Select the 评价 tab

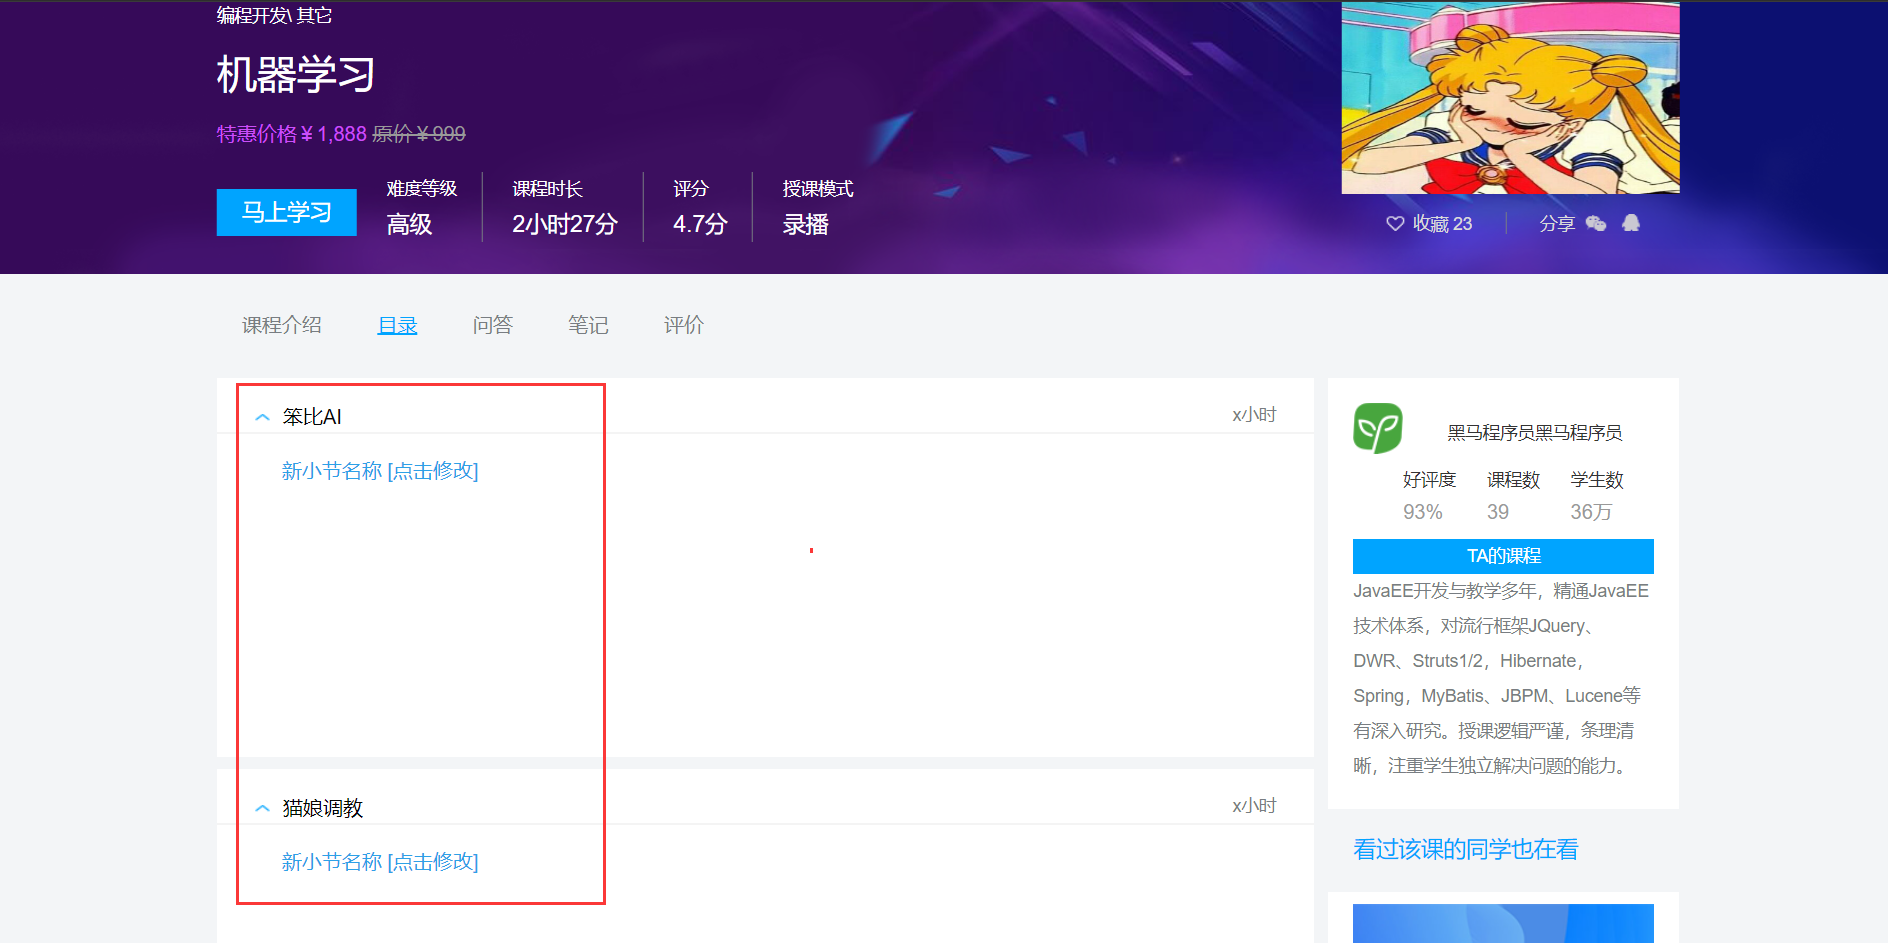coord(684,325)
